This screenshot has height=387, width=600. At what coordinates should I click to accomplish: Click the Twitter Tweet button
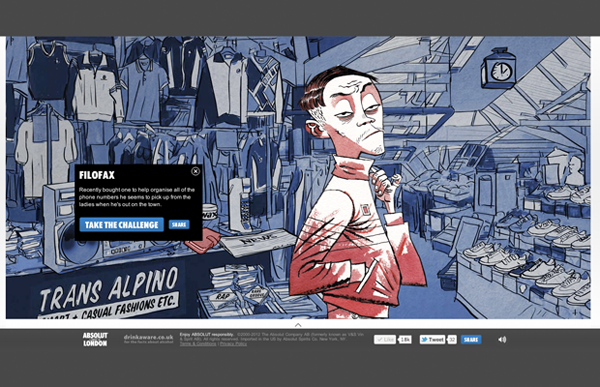coord(432,340)
